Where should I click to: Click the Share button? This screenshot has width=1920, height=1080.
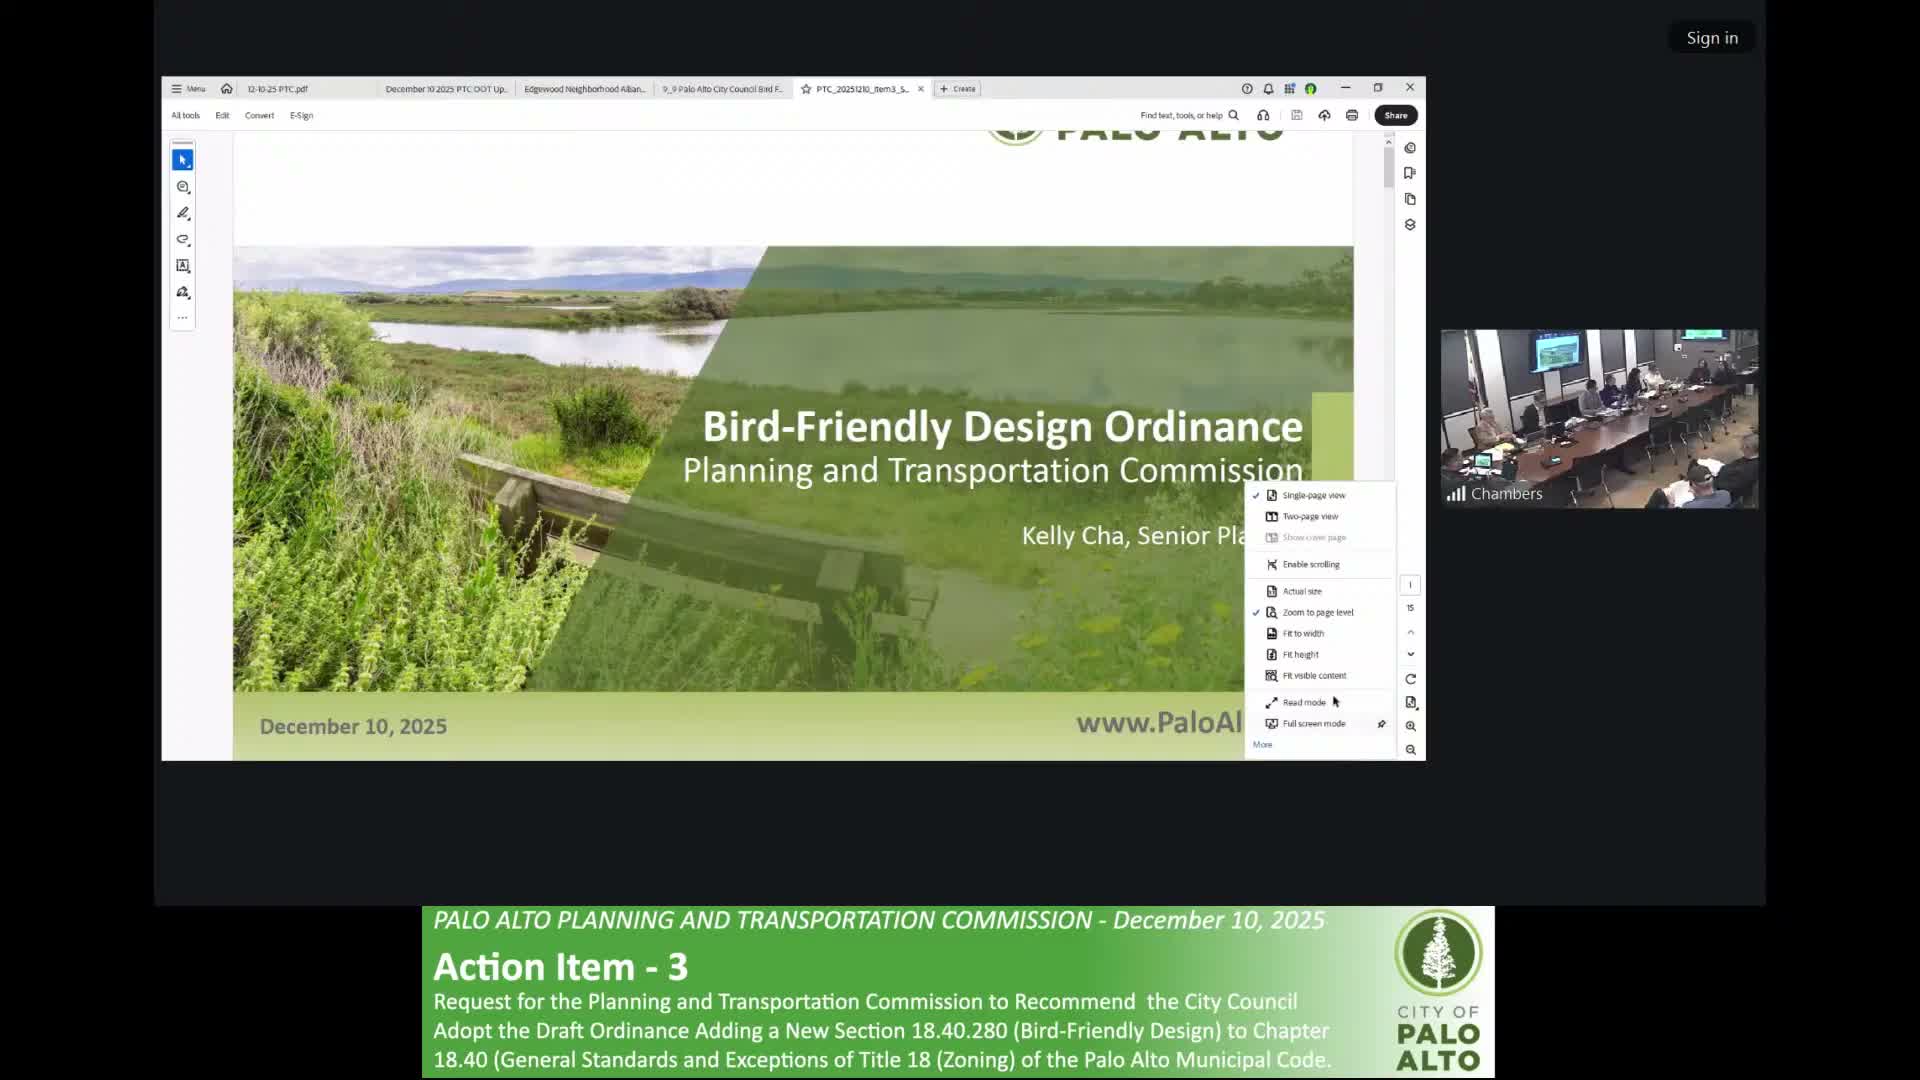[x=1396, y=115]
